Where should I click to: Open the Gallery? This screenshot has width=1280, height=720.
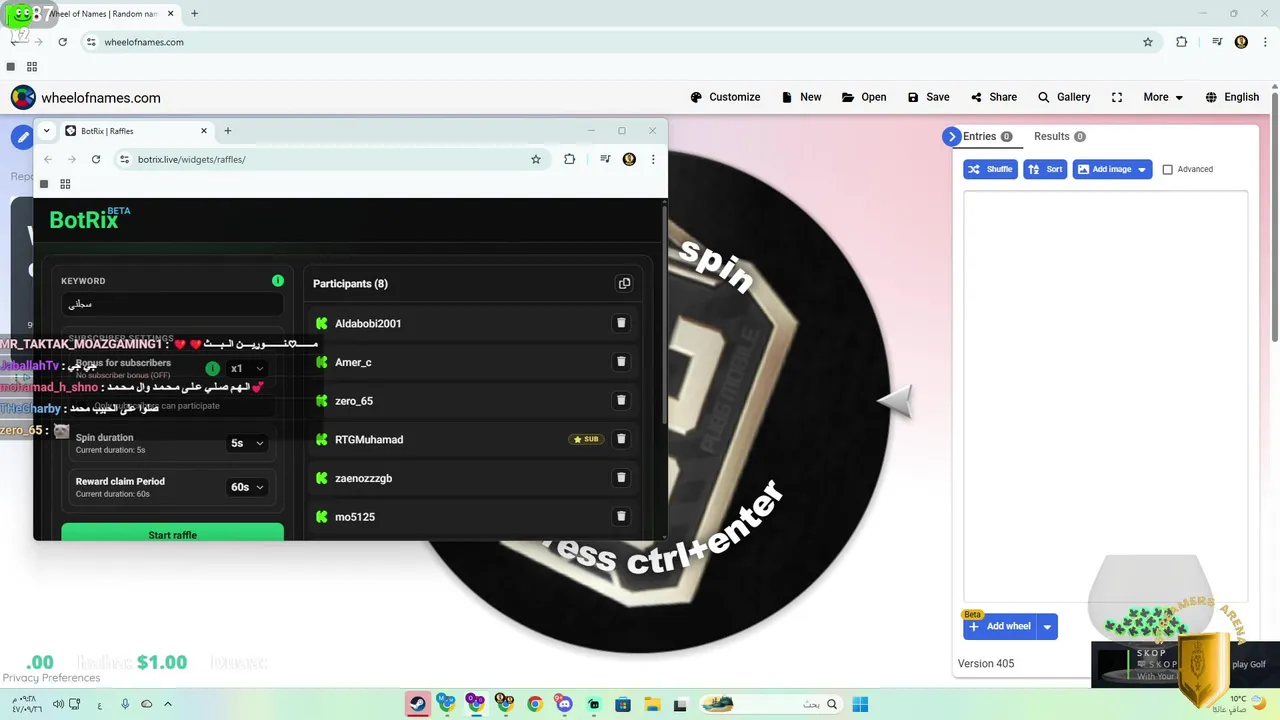(1064, 97)
